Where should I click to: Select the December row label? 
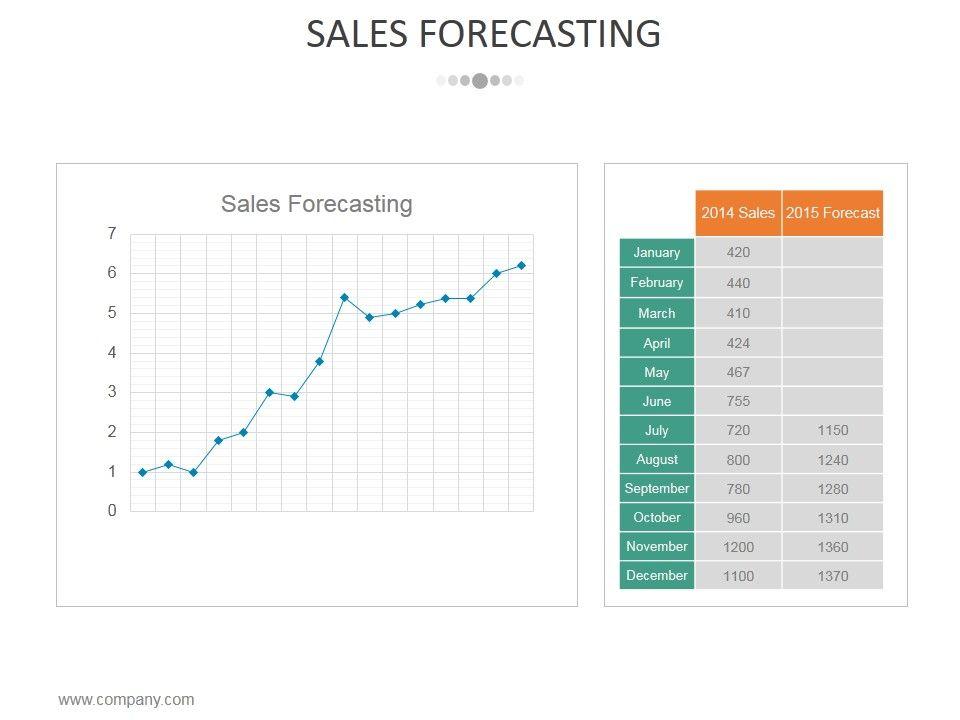656,575
